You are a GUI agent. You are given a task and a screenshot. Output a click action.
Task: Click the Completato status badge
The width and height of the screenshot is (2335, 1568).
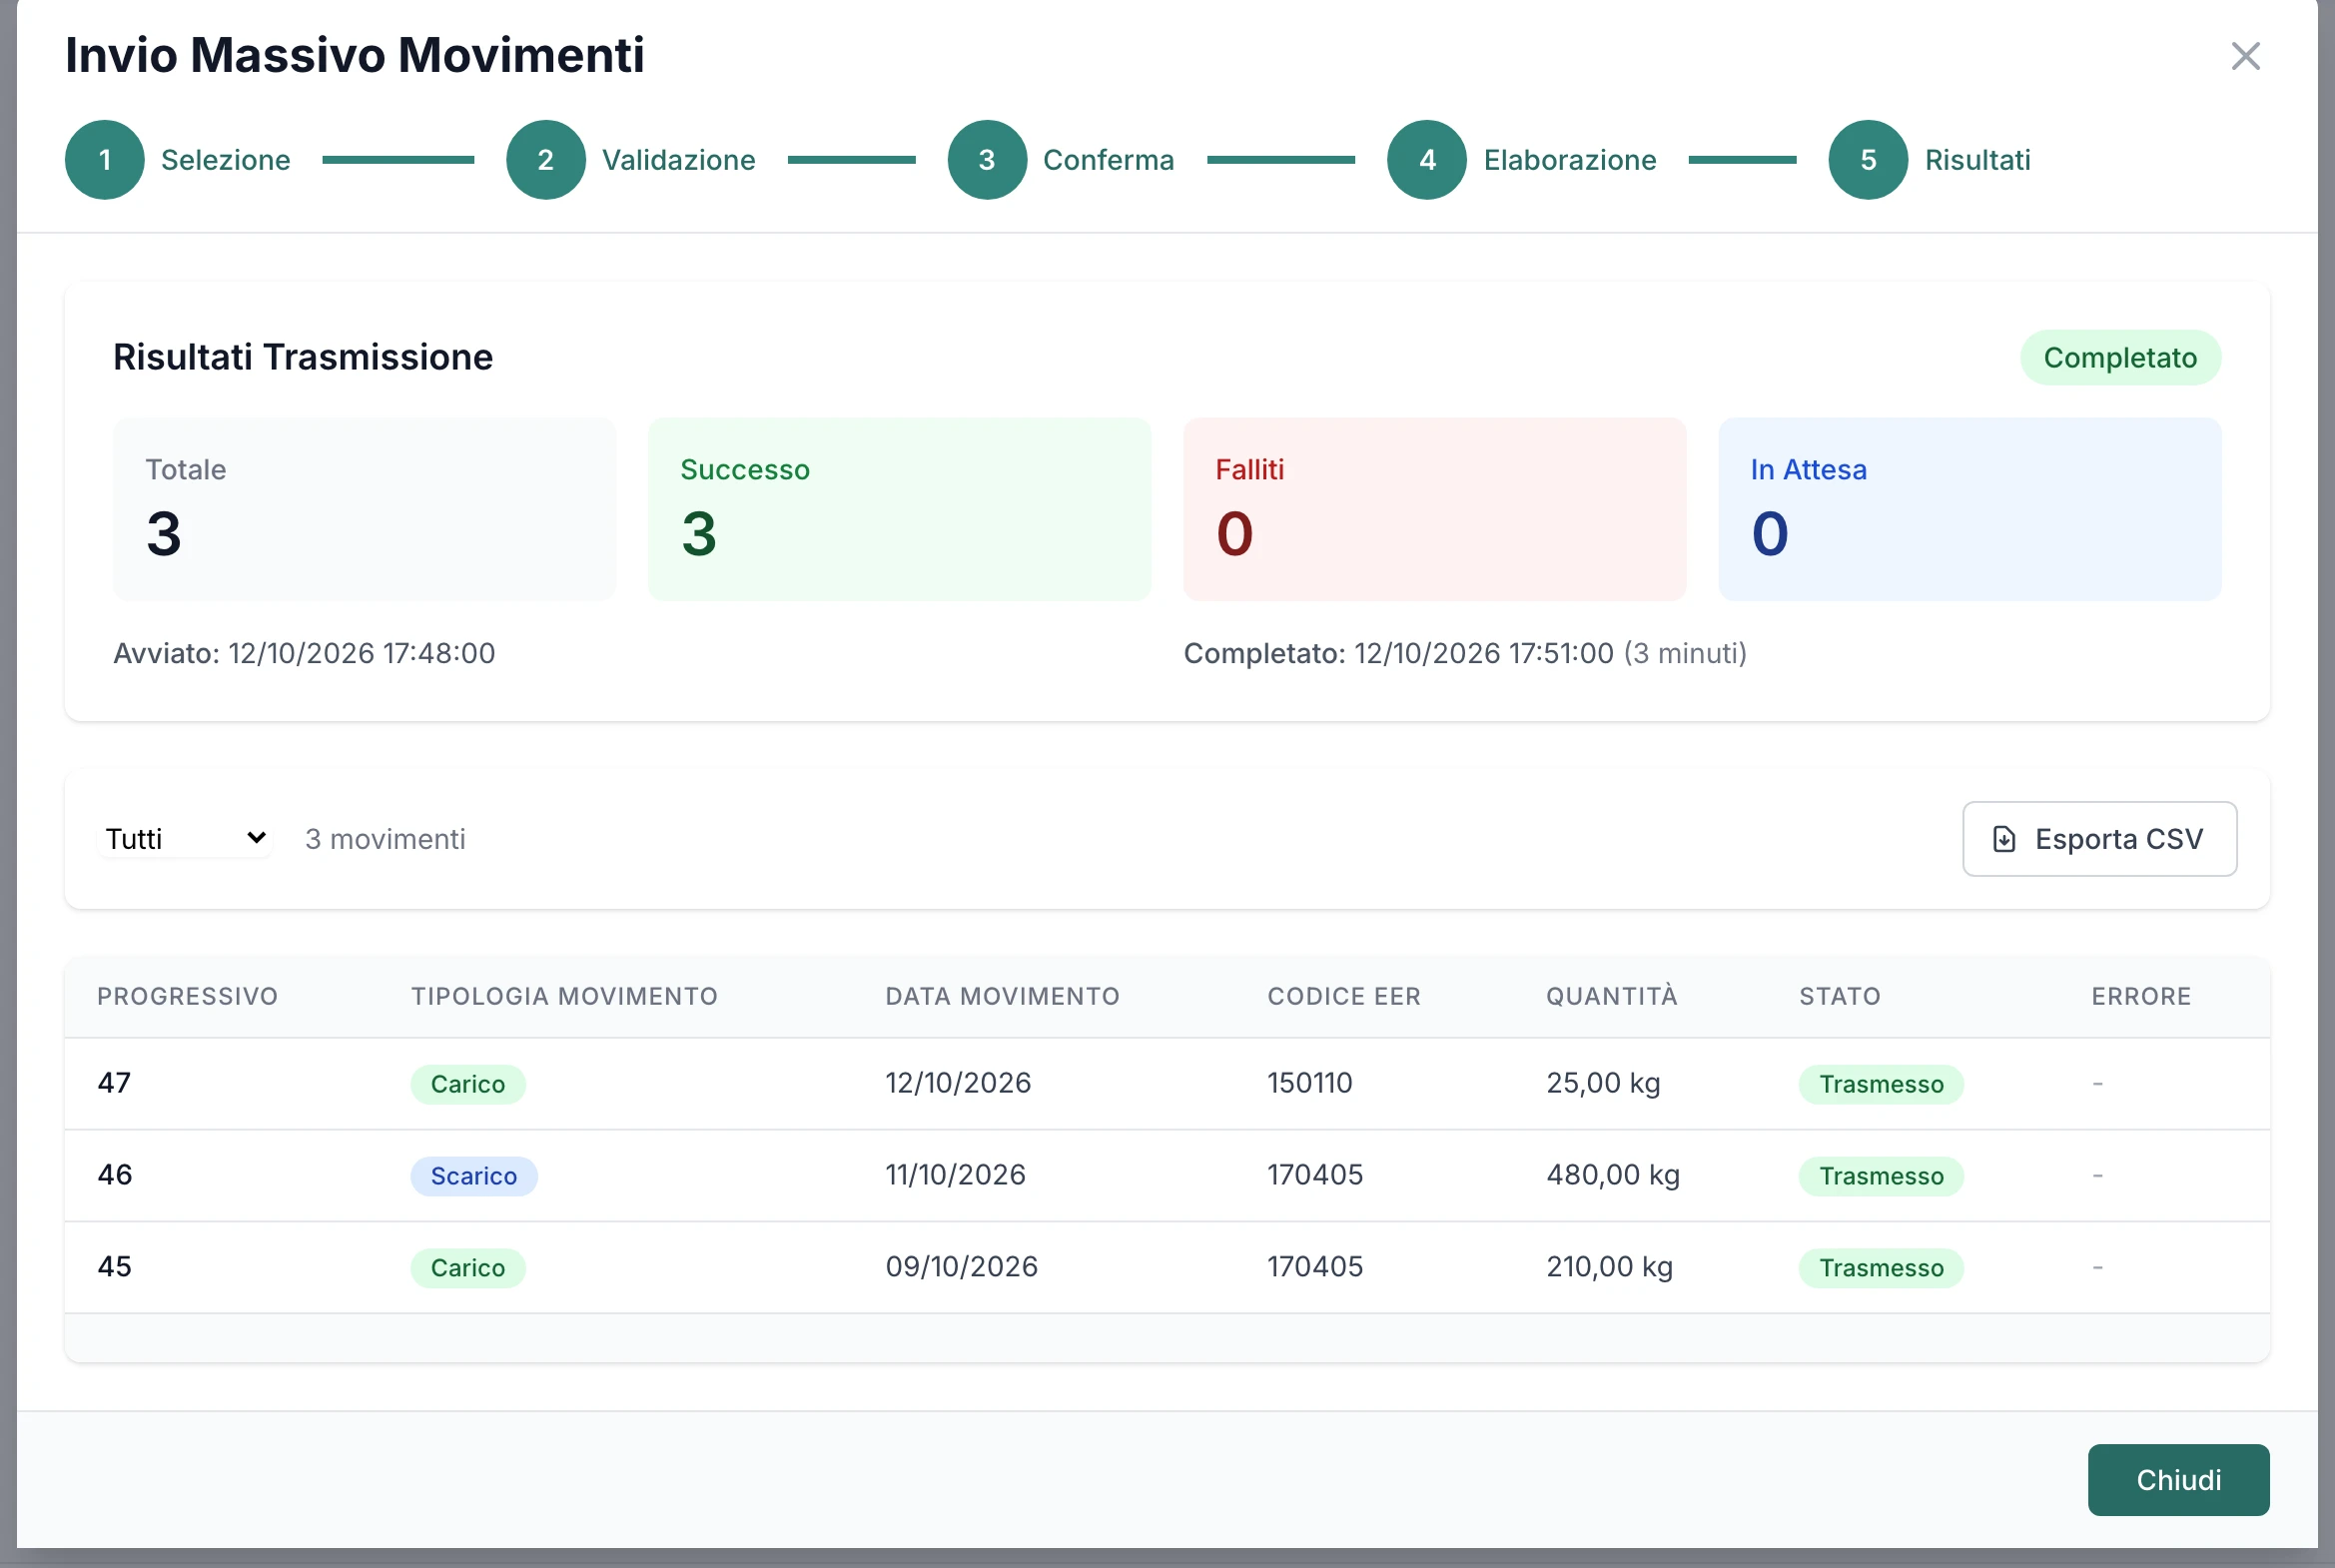point(2120,358)
